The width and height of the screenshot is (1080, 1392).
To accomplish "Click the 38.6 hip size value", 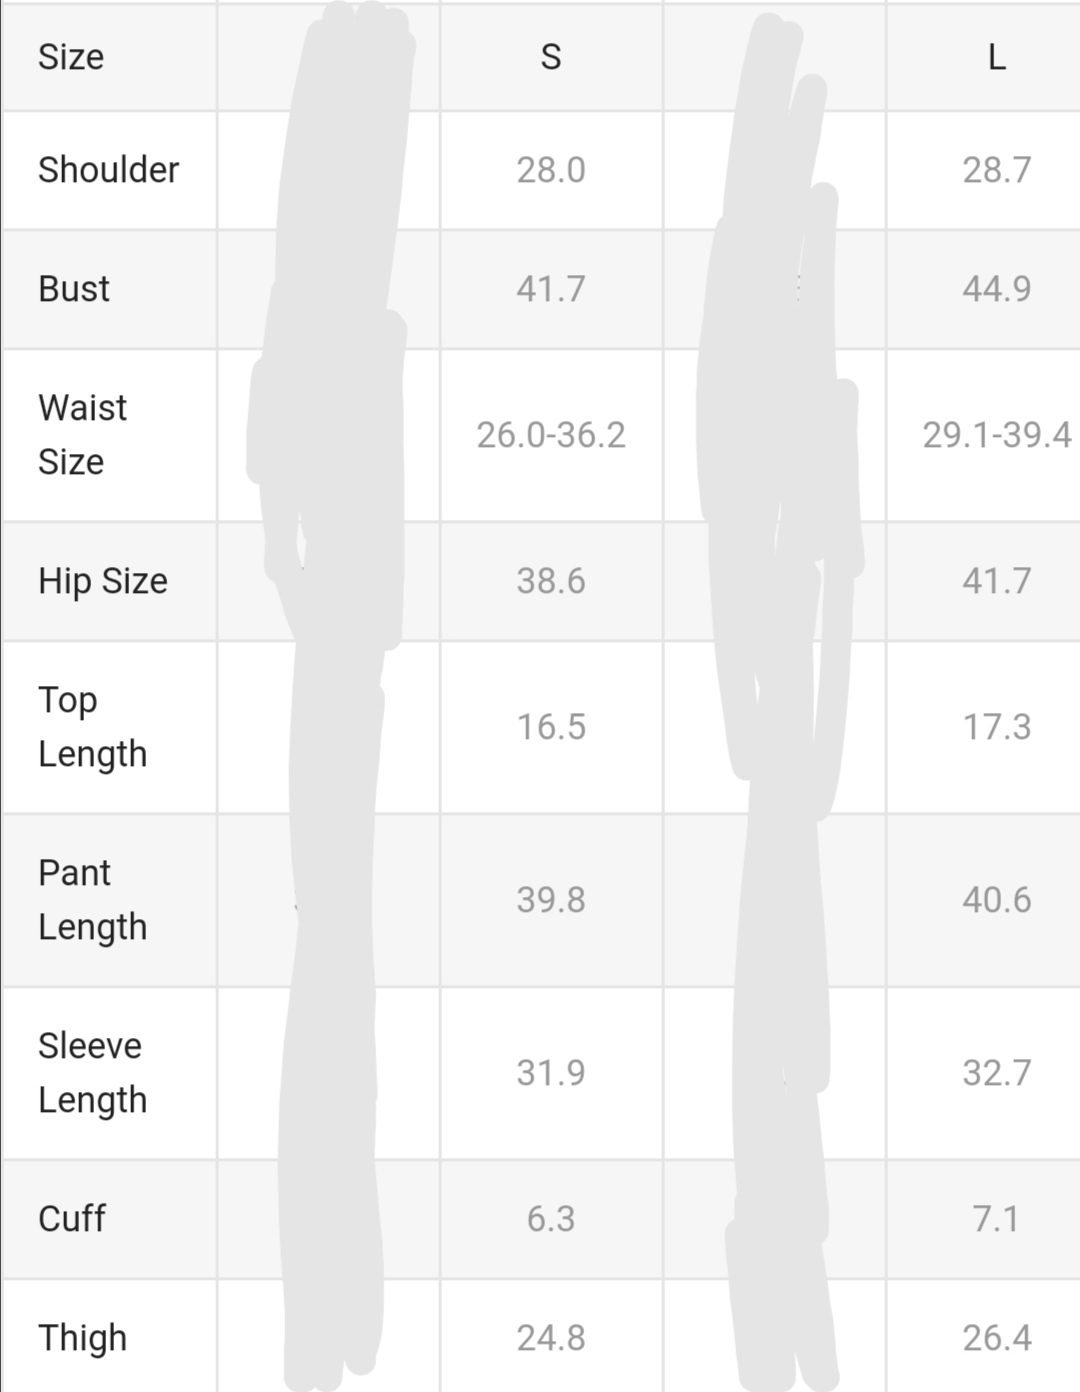I will click(551, 581).
